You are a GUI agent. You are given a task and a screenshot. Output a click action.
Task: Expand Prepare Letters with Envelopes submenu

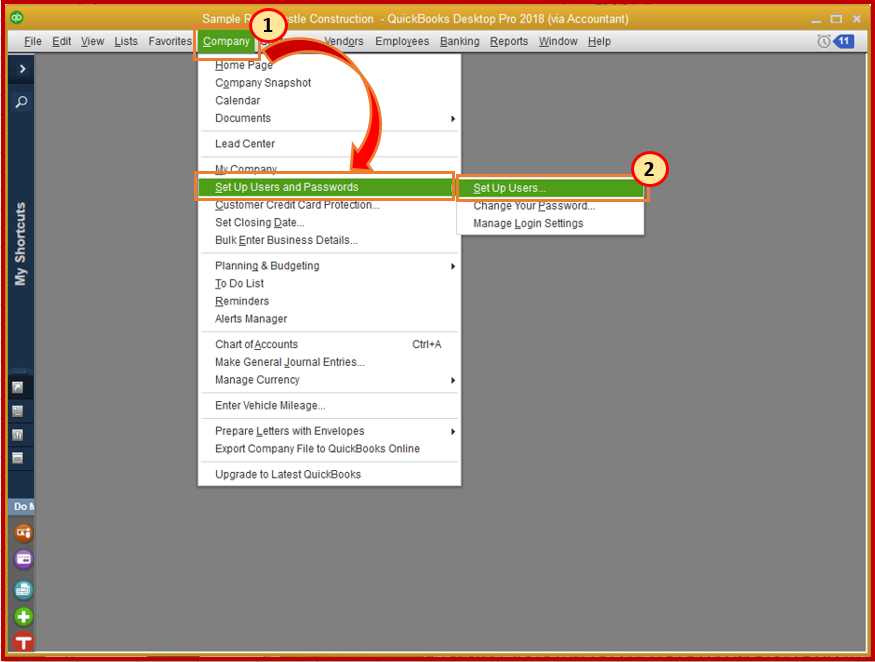click(329, 431)
